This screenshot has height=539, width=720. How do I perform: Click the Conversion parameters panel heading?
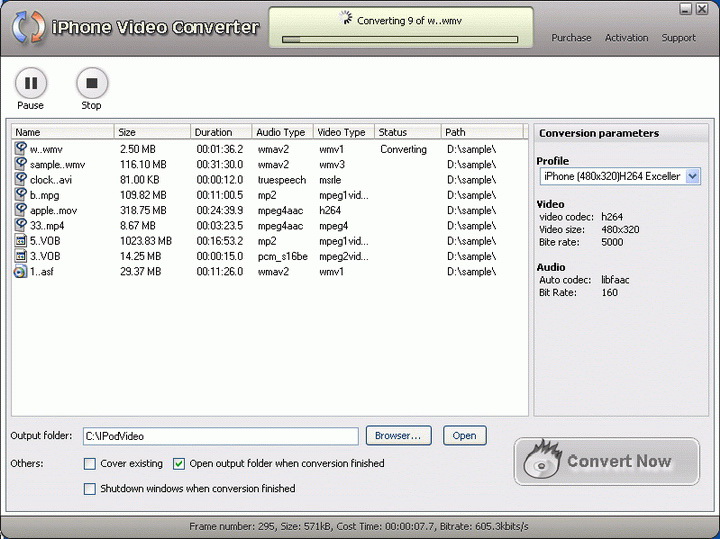pyautogui.click(x=599, y=134)
